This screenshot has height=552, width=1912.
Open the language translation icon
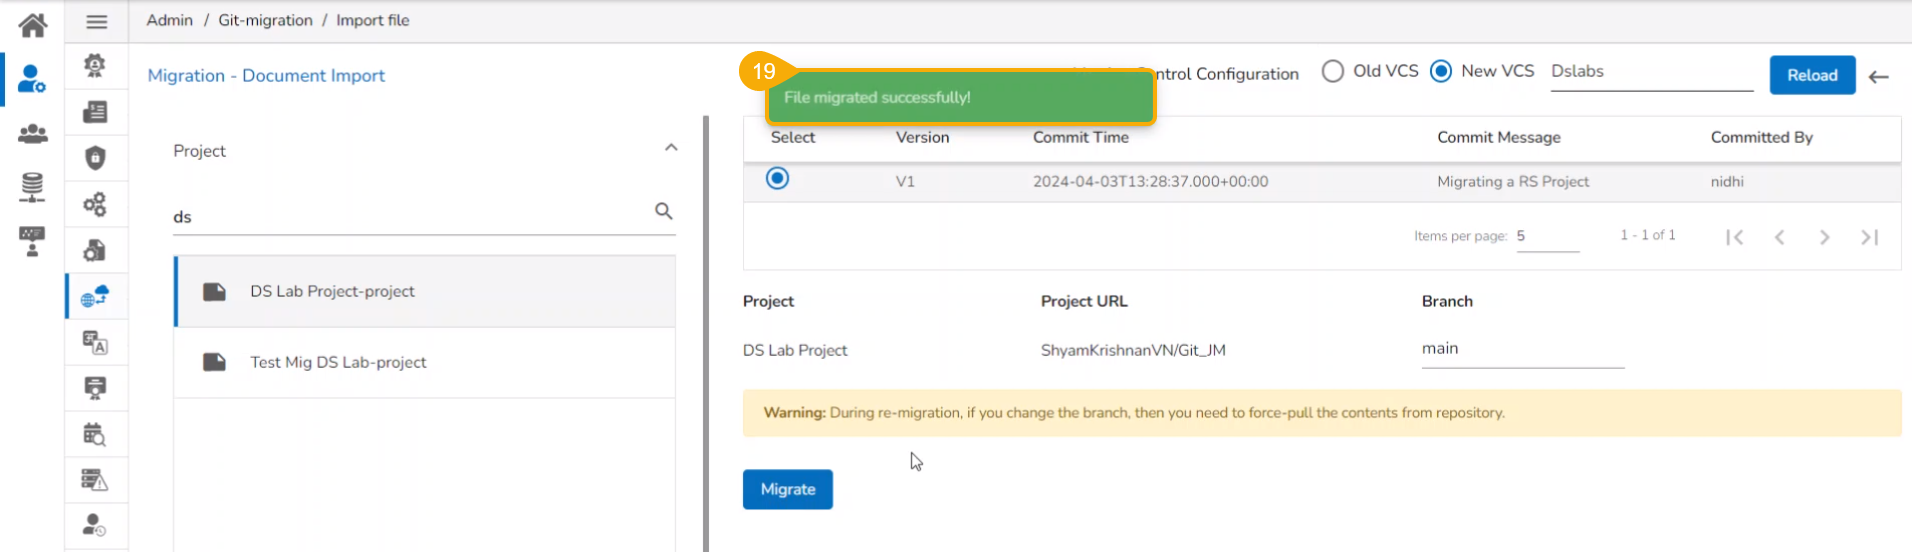coord(95,342)
